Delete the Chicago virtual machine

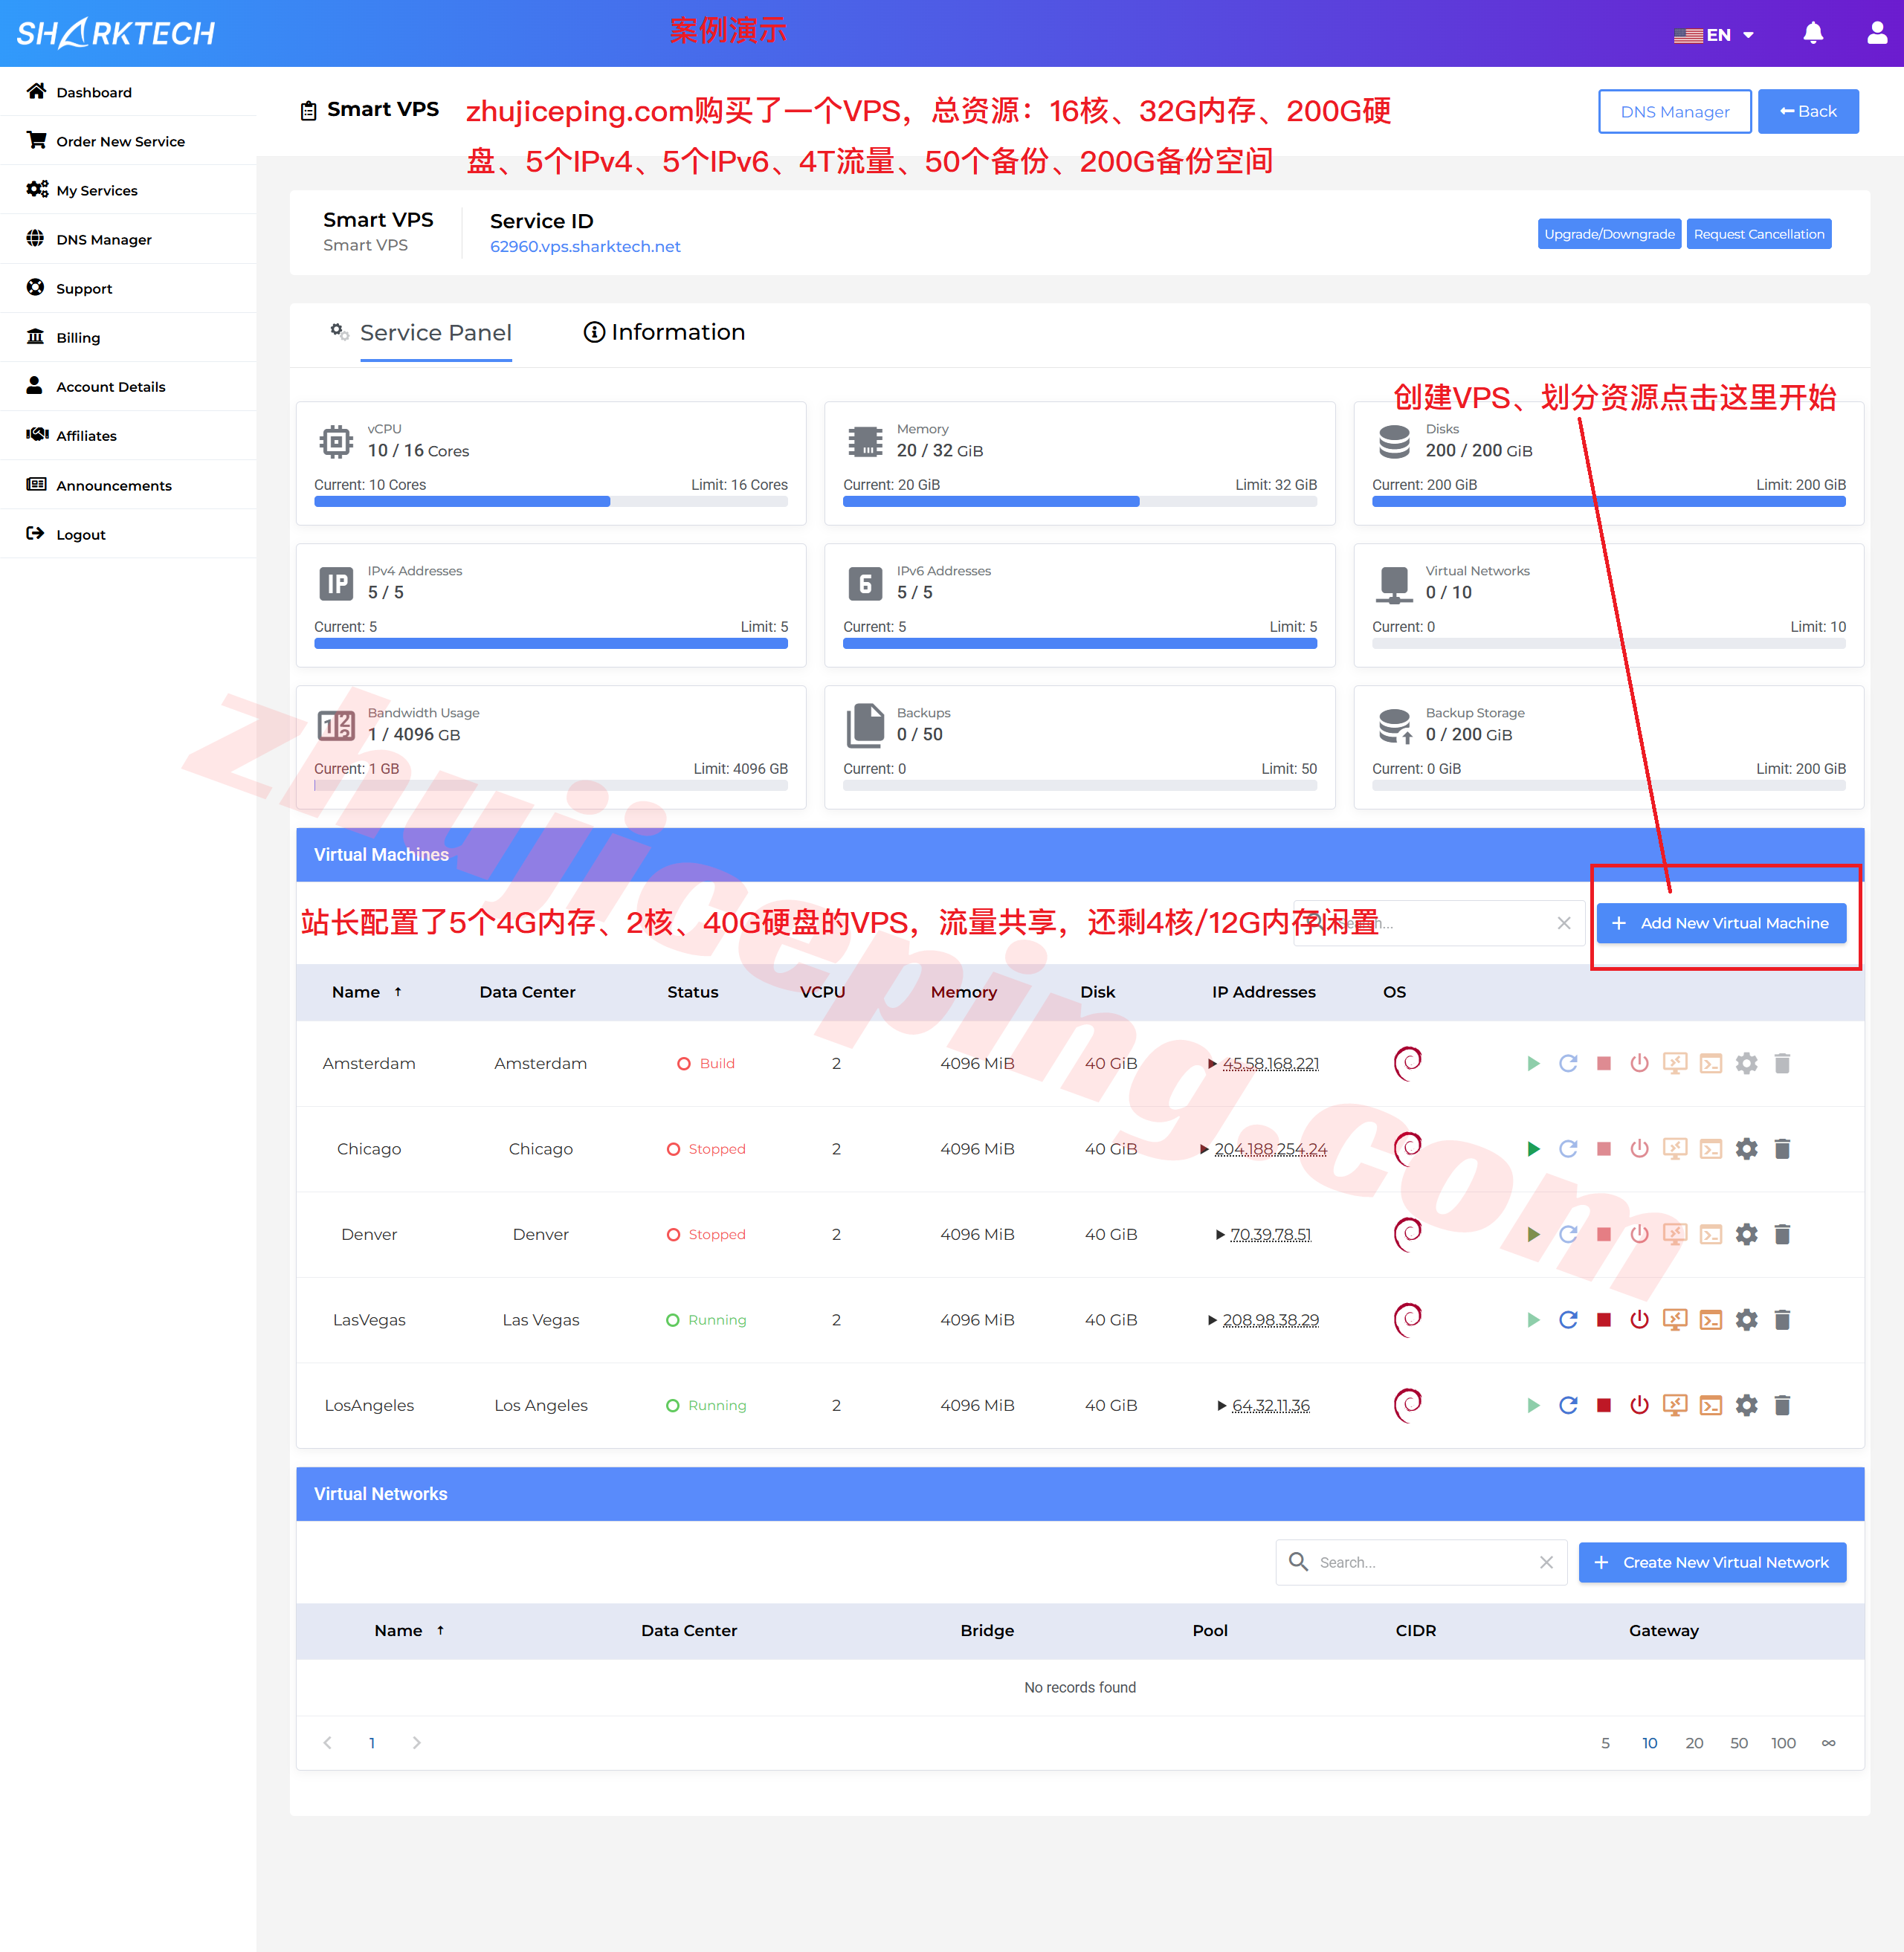coord(1782,1149)
